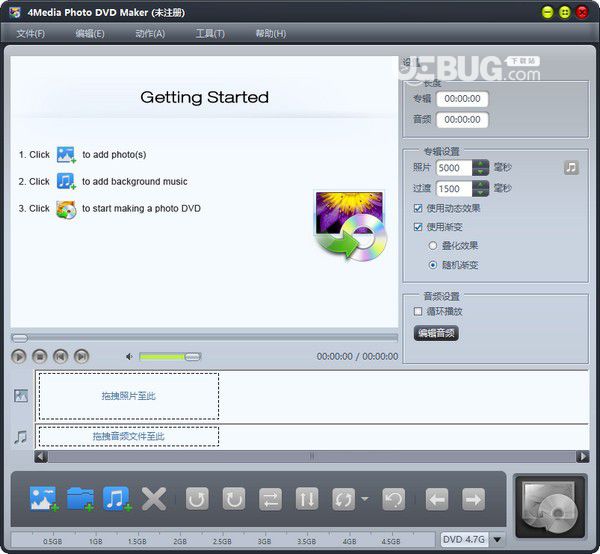
Task: Click the delete X icon in toolbar
Action: (x=154, y=499)
